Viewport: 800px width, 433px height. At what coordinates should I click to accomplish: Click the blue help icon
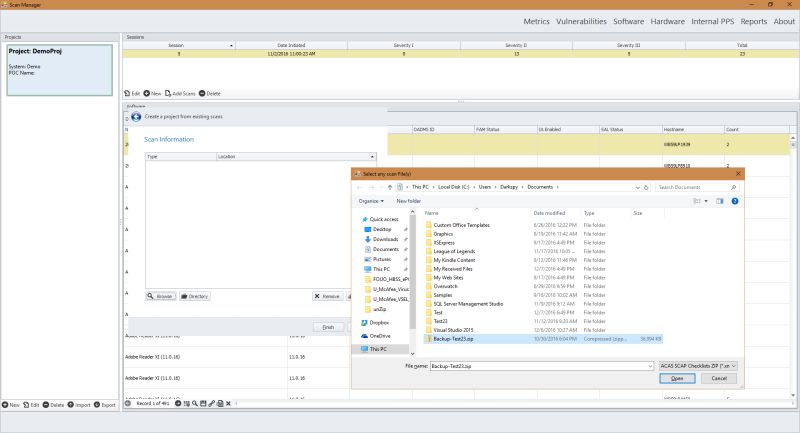735,201
